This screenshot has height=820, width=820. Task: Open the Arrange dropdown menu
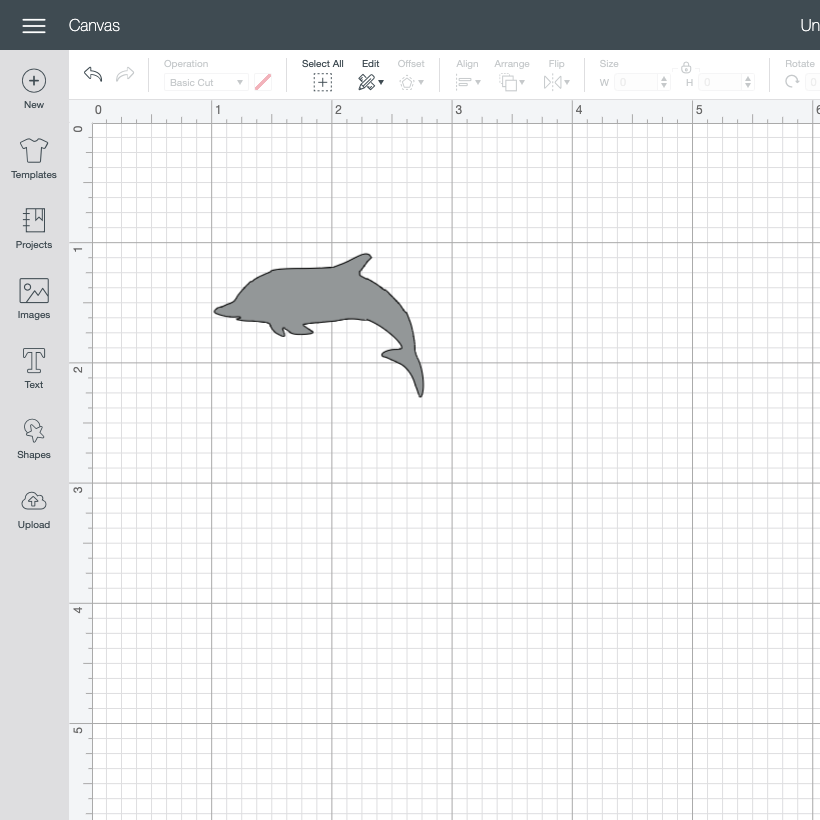[512, 82]
